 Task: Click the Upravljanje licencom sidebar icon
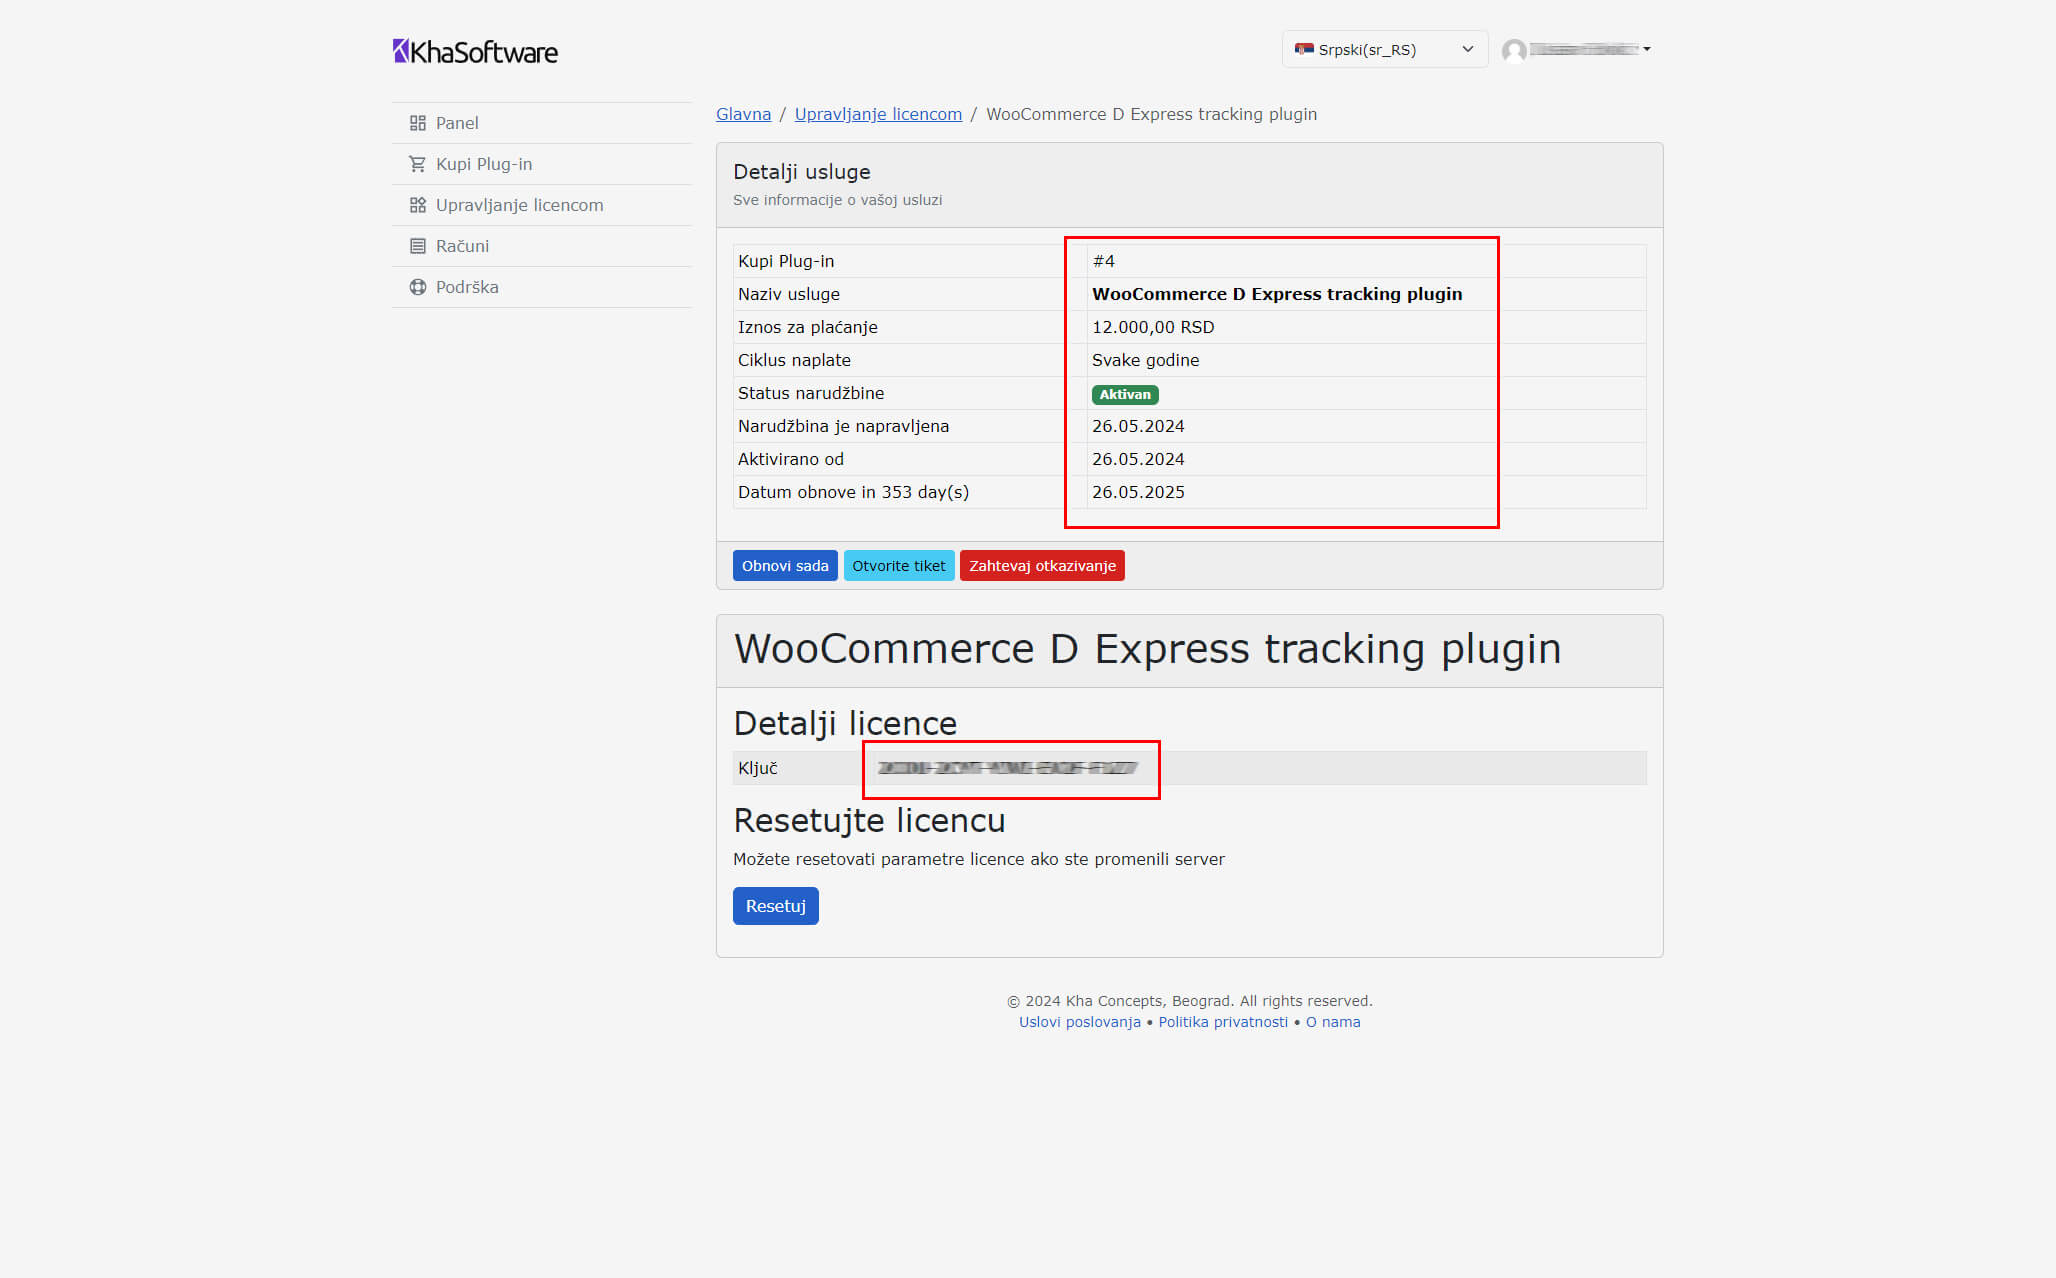click(418, 205)
